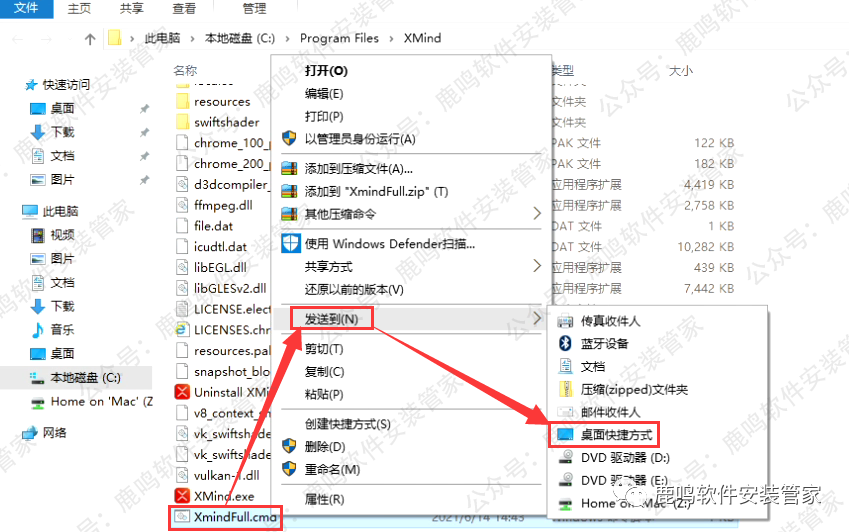The image size is (849, 532).
Task: Click Program Files in the address breadcrumb
Action: click(339, 38)
